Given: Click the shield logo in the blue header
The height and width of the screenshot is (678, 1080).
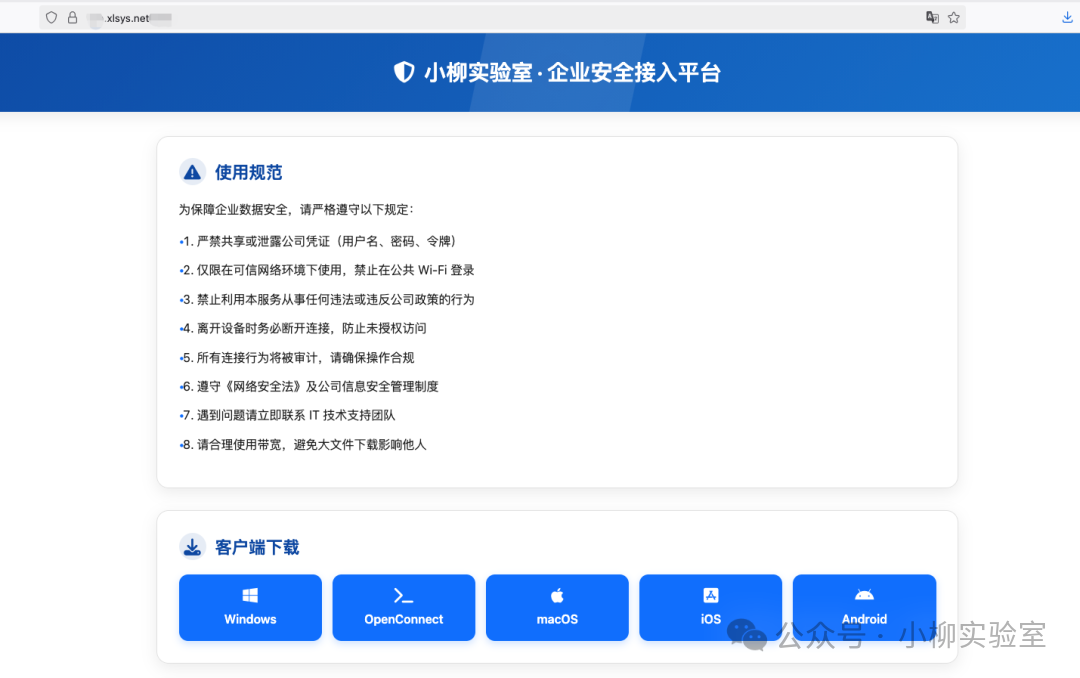Looking at the screenshot, I should click(404, 72).
